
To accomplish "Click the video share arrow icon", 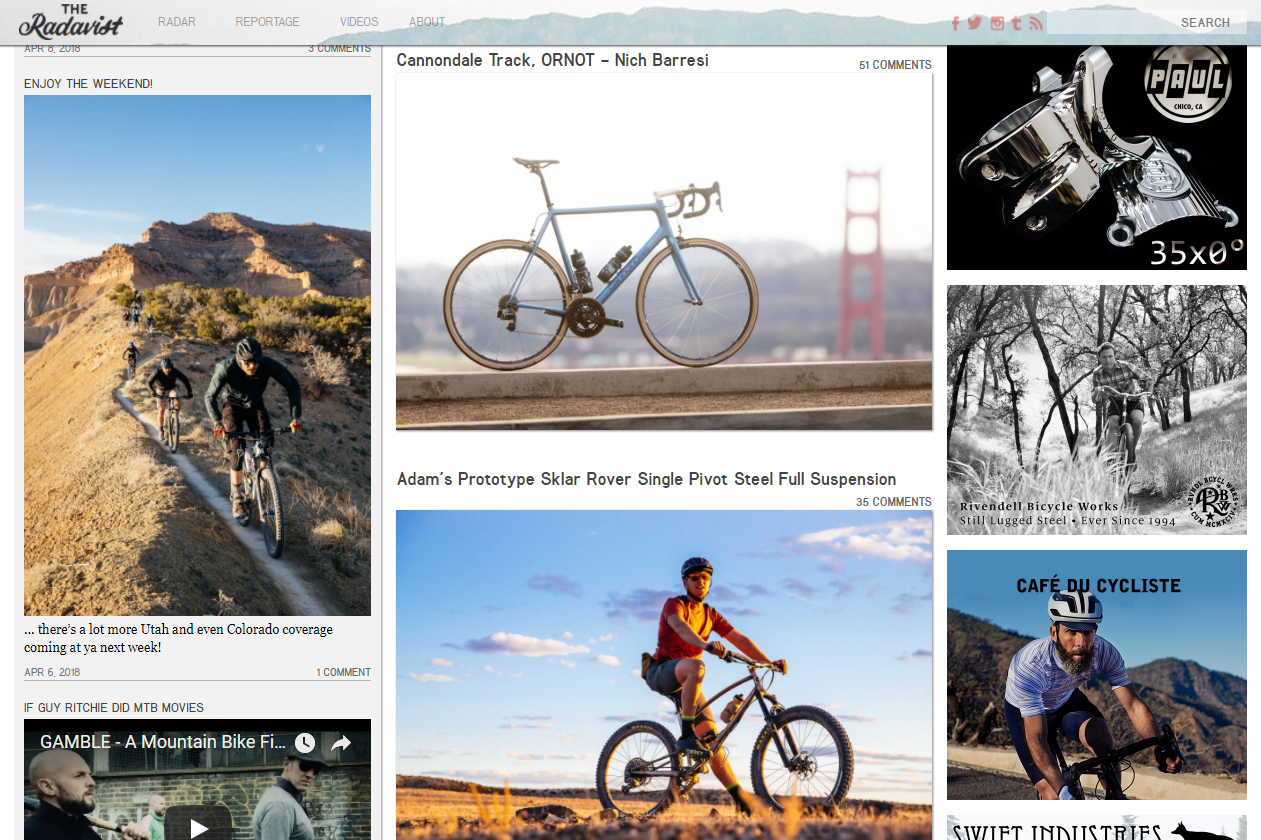I will tap(341, 743).
